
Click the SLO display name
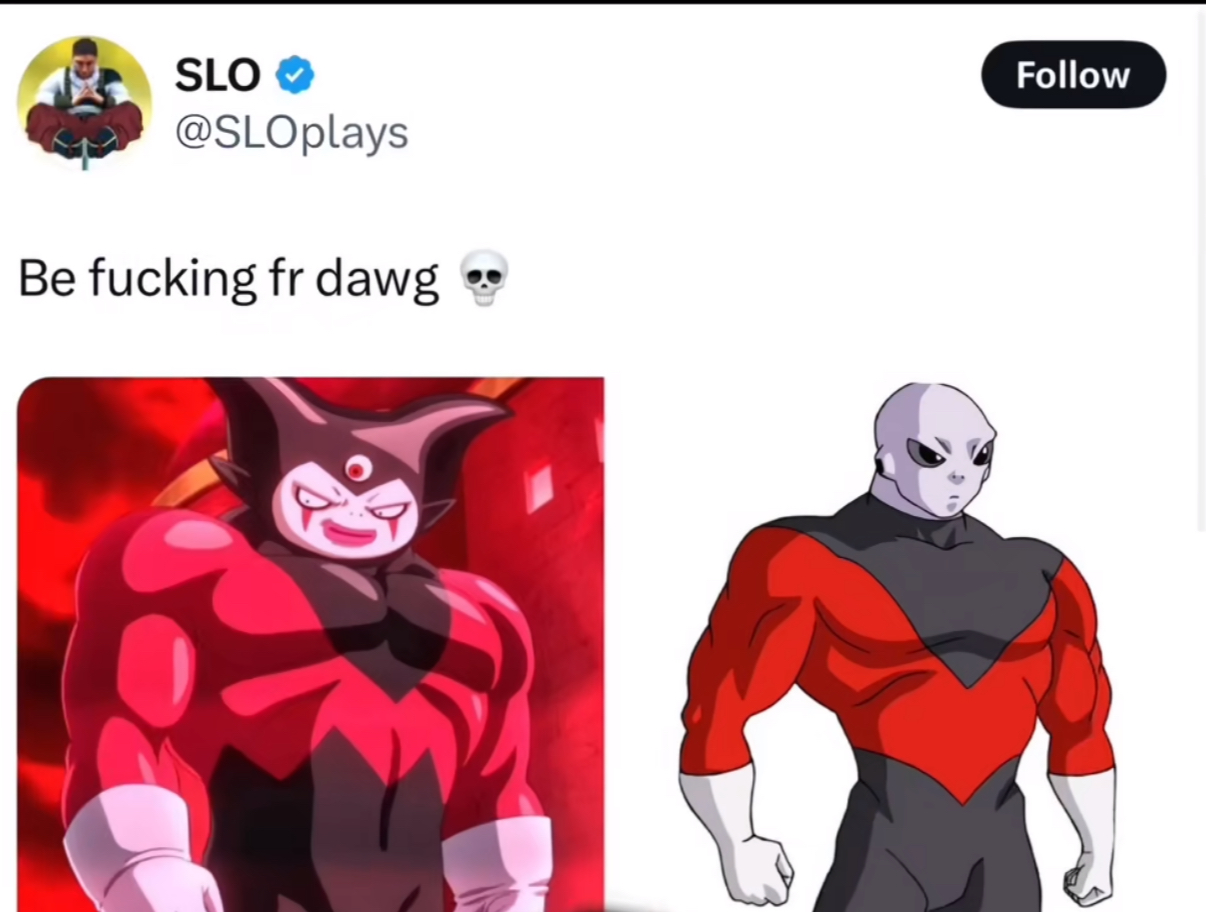[218, 75]
